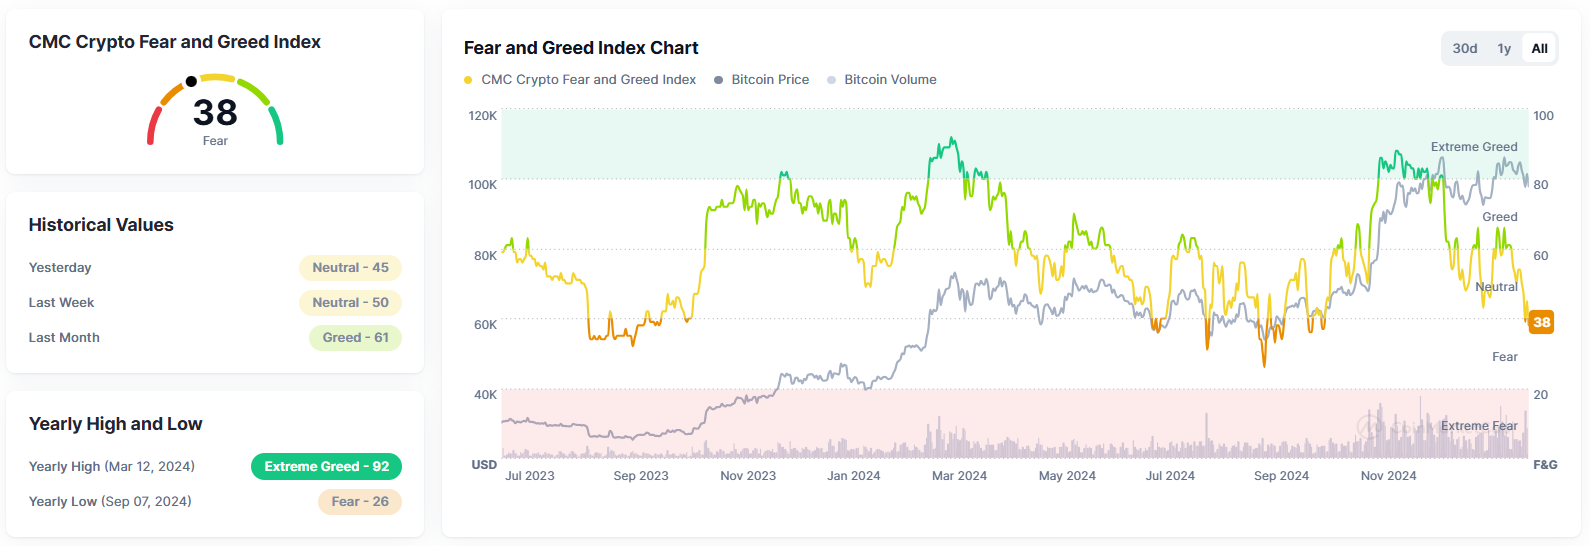Viewport: 1590px width, 546px height.
Task: Select the 30d time range tab
Action: 1464,48
